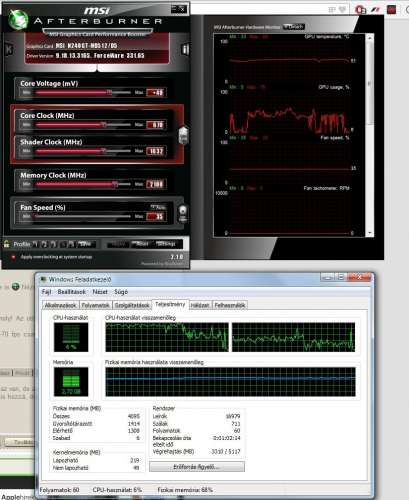Screen dimensions: 409x500
Task: Click the CPU usage meter gauge
Action: pyautogui.click(x=71, y=337)
